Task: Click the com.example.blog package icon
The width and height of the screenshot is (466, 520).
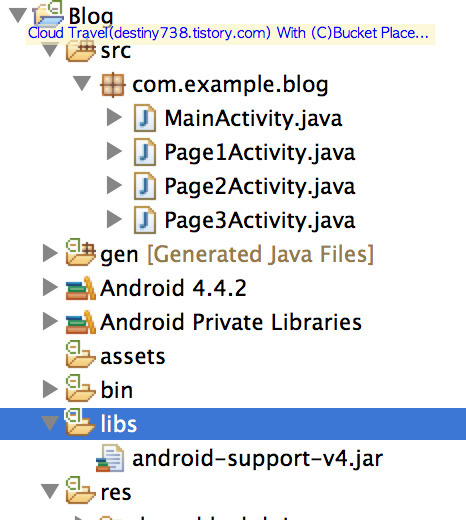Action: (113, 85)
